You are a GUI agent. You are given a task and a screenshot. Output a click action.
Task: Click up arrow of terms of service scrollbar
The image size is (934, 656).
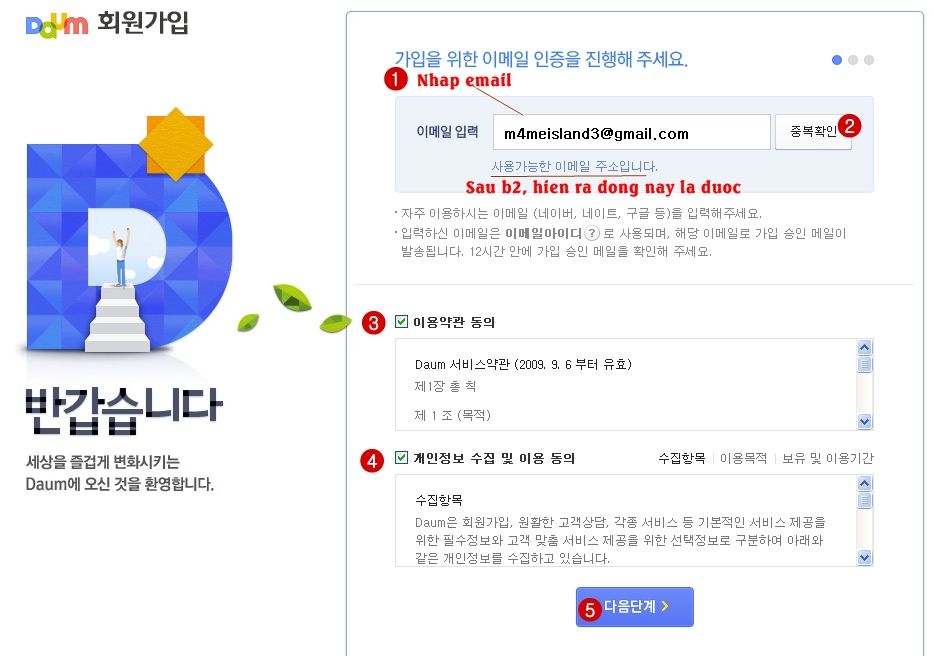pyautogui.click(x=865, y=347)
